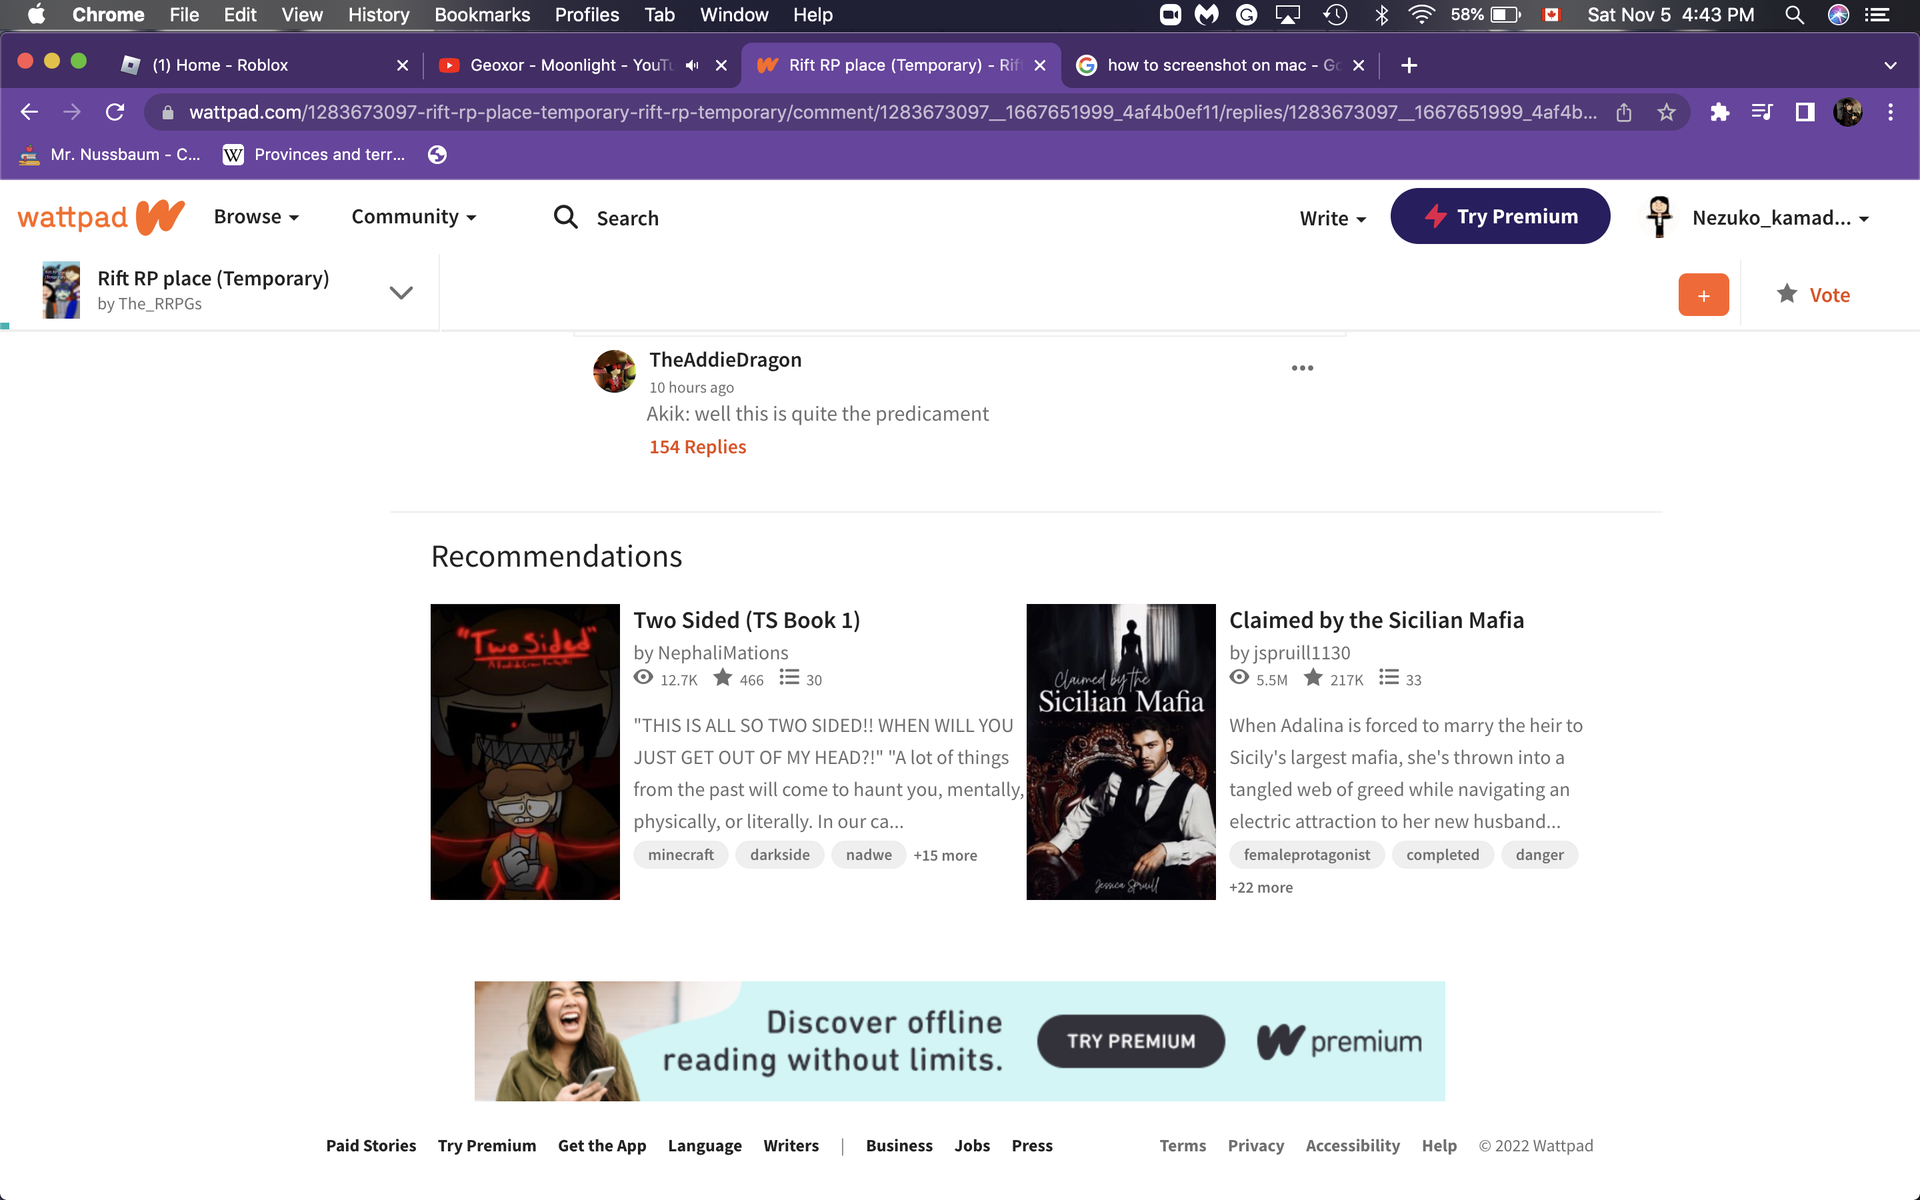Click the Wi-Fi icon in the menu bar
Image resolution: width=1920 pixels, height=1200 pixels.
pyautogui.click(x=1421, y=15)
